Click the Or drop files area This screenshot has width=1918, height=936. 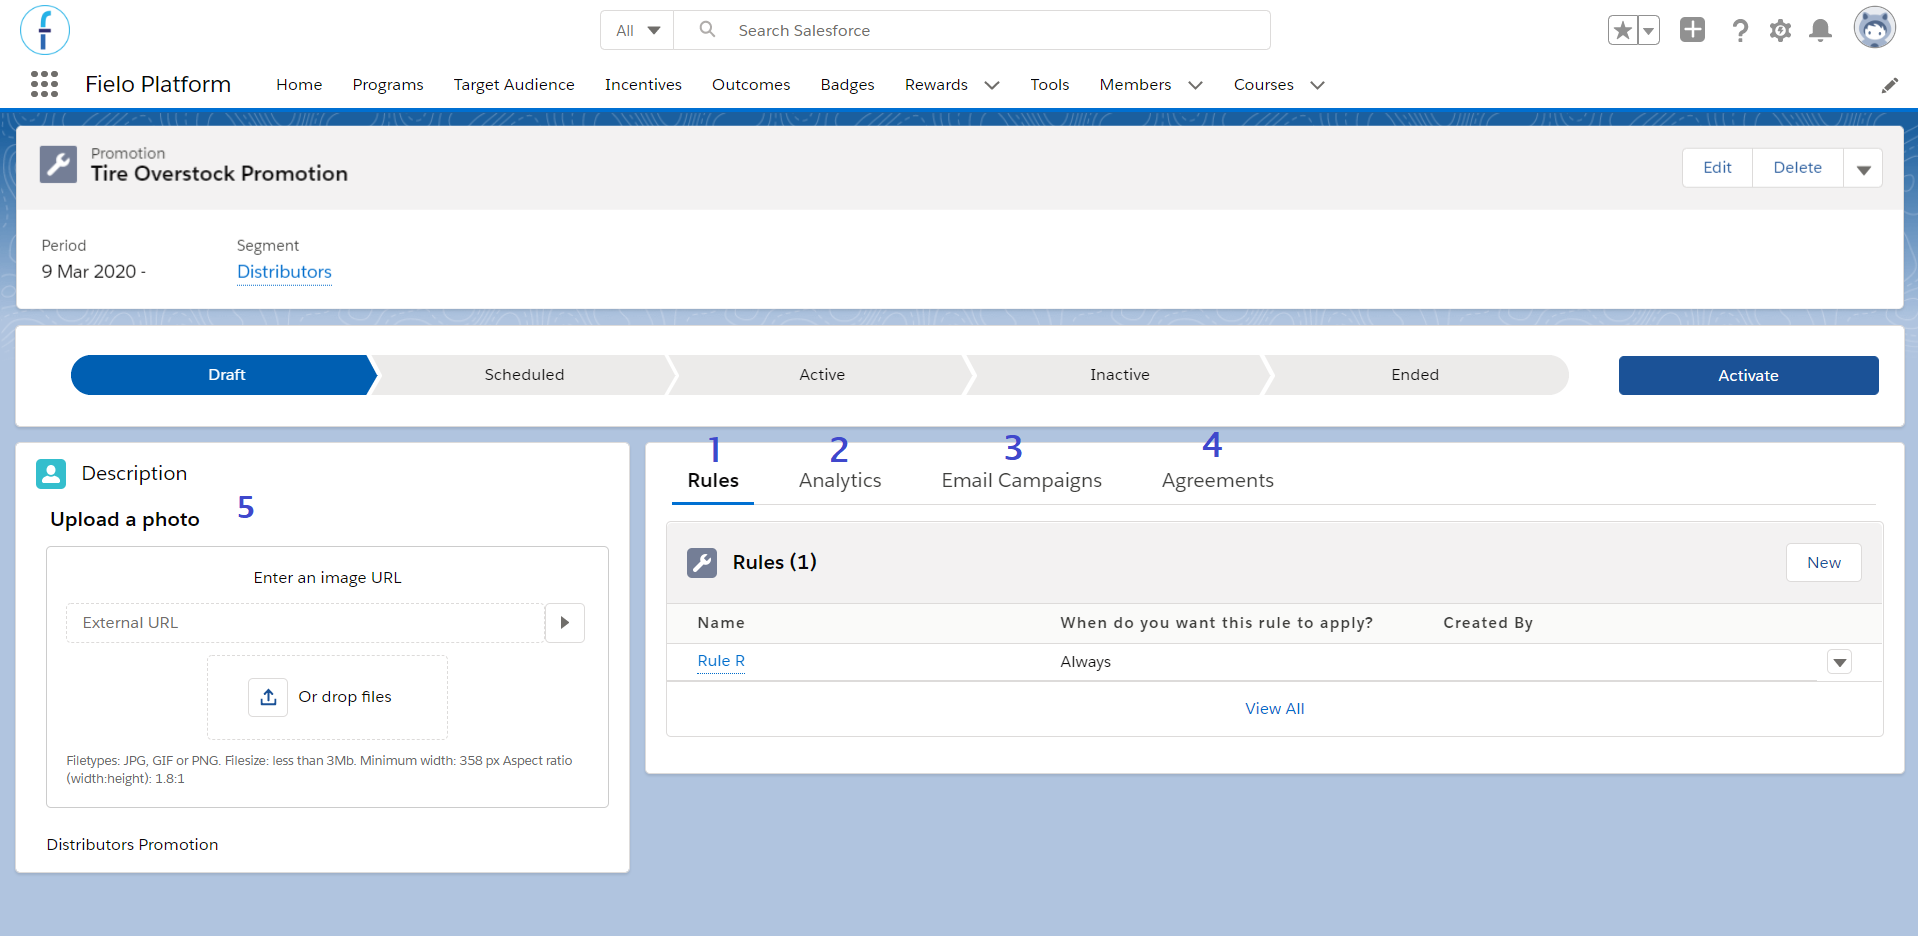point(327,697)
